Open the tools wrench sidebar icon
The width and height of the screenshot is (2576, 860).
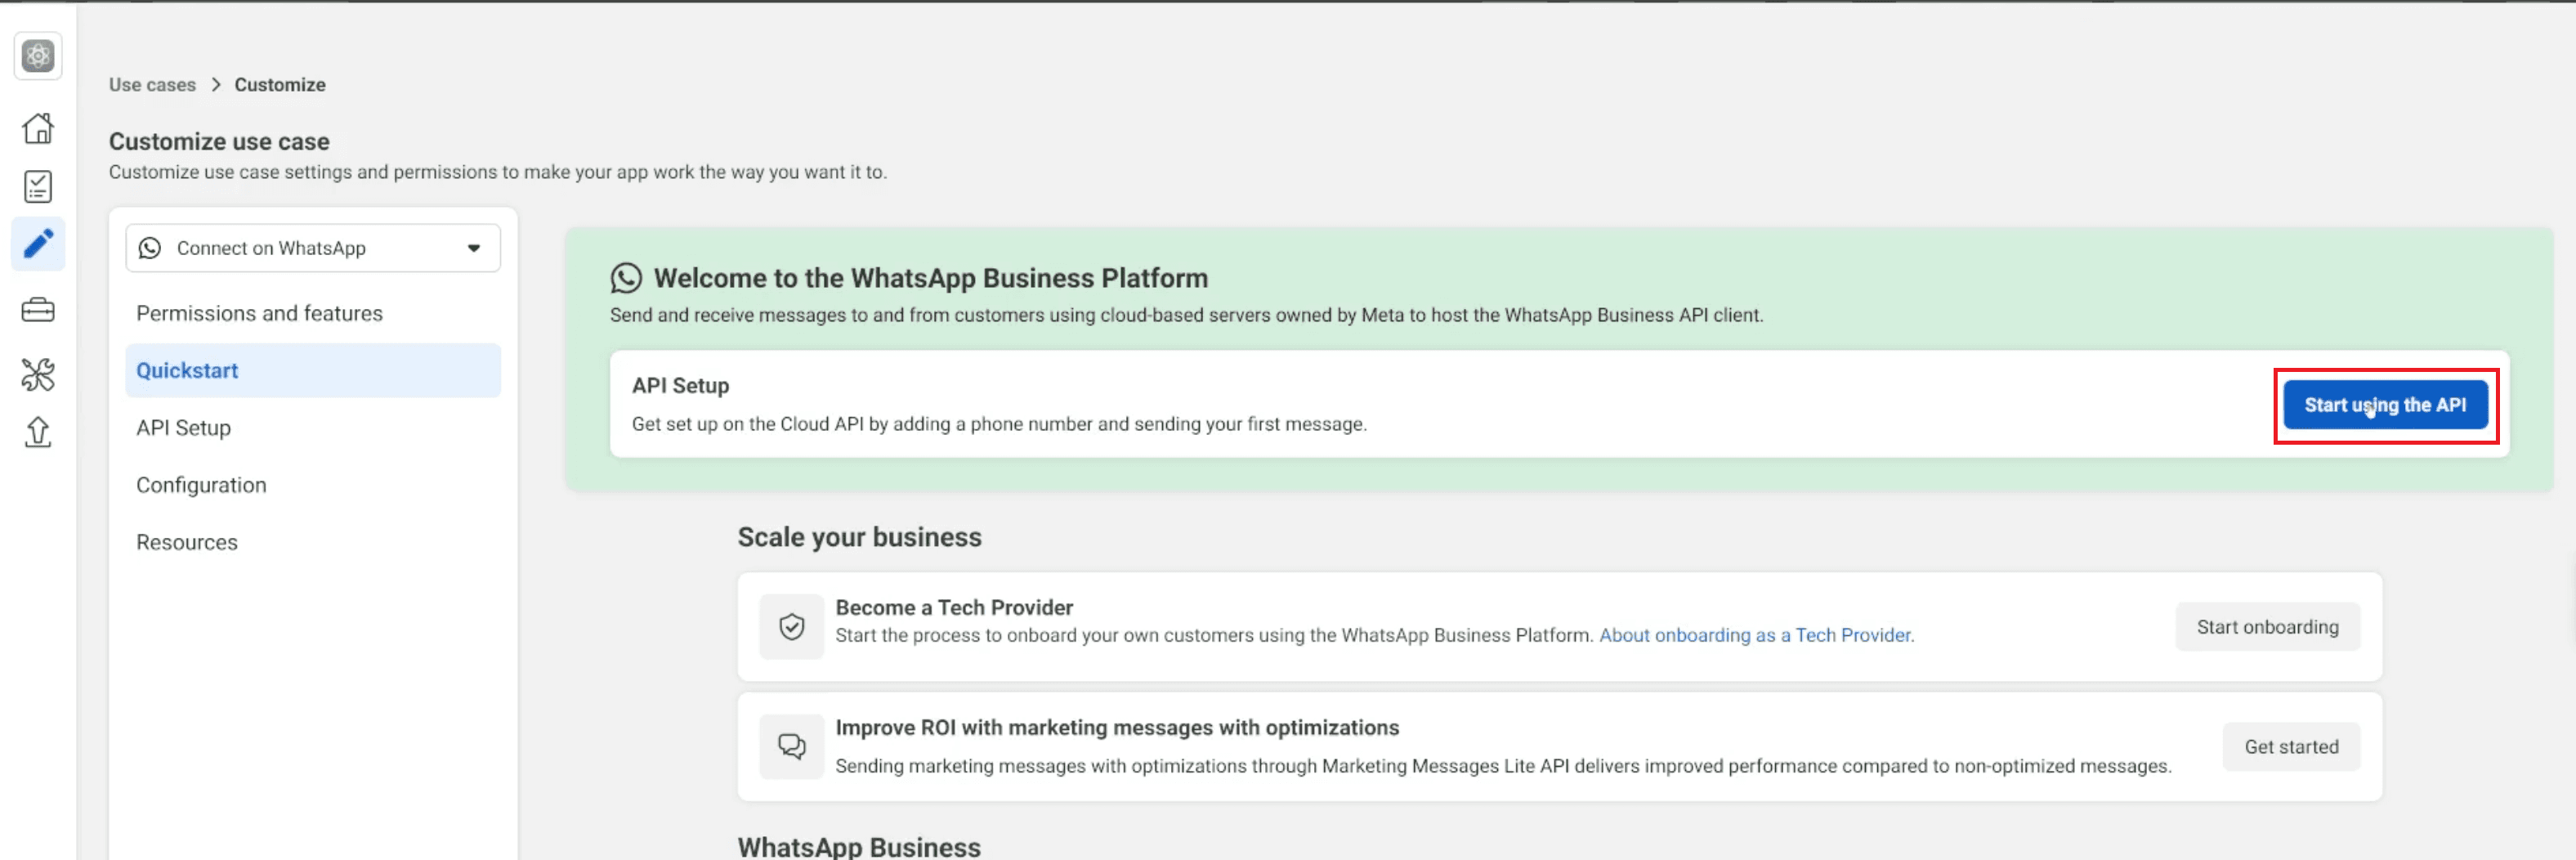tap(38, 374)
